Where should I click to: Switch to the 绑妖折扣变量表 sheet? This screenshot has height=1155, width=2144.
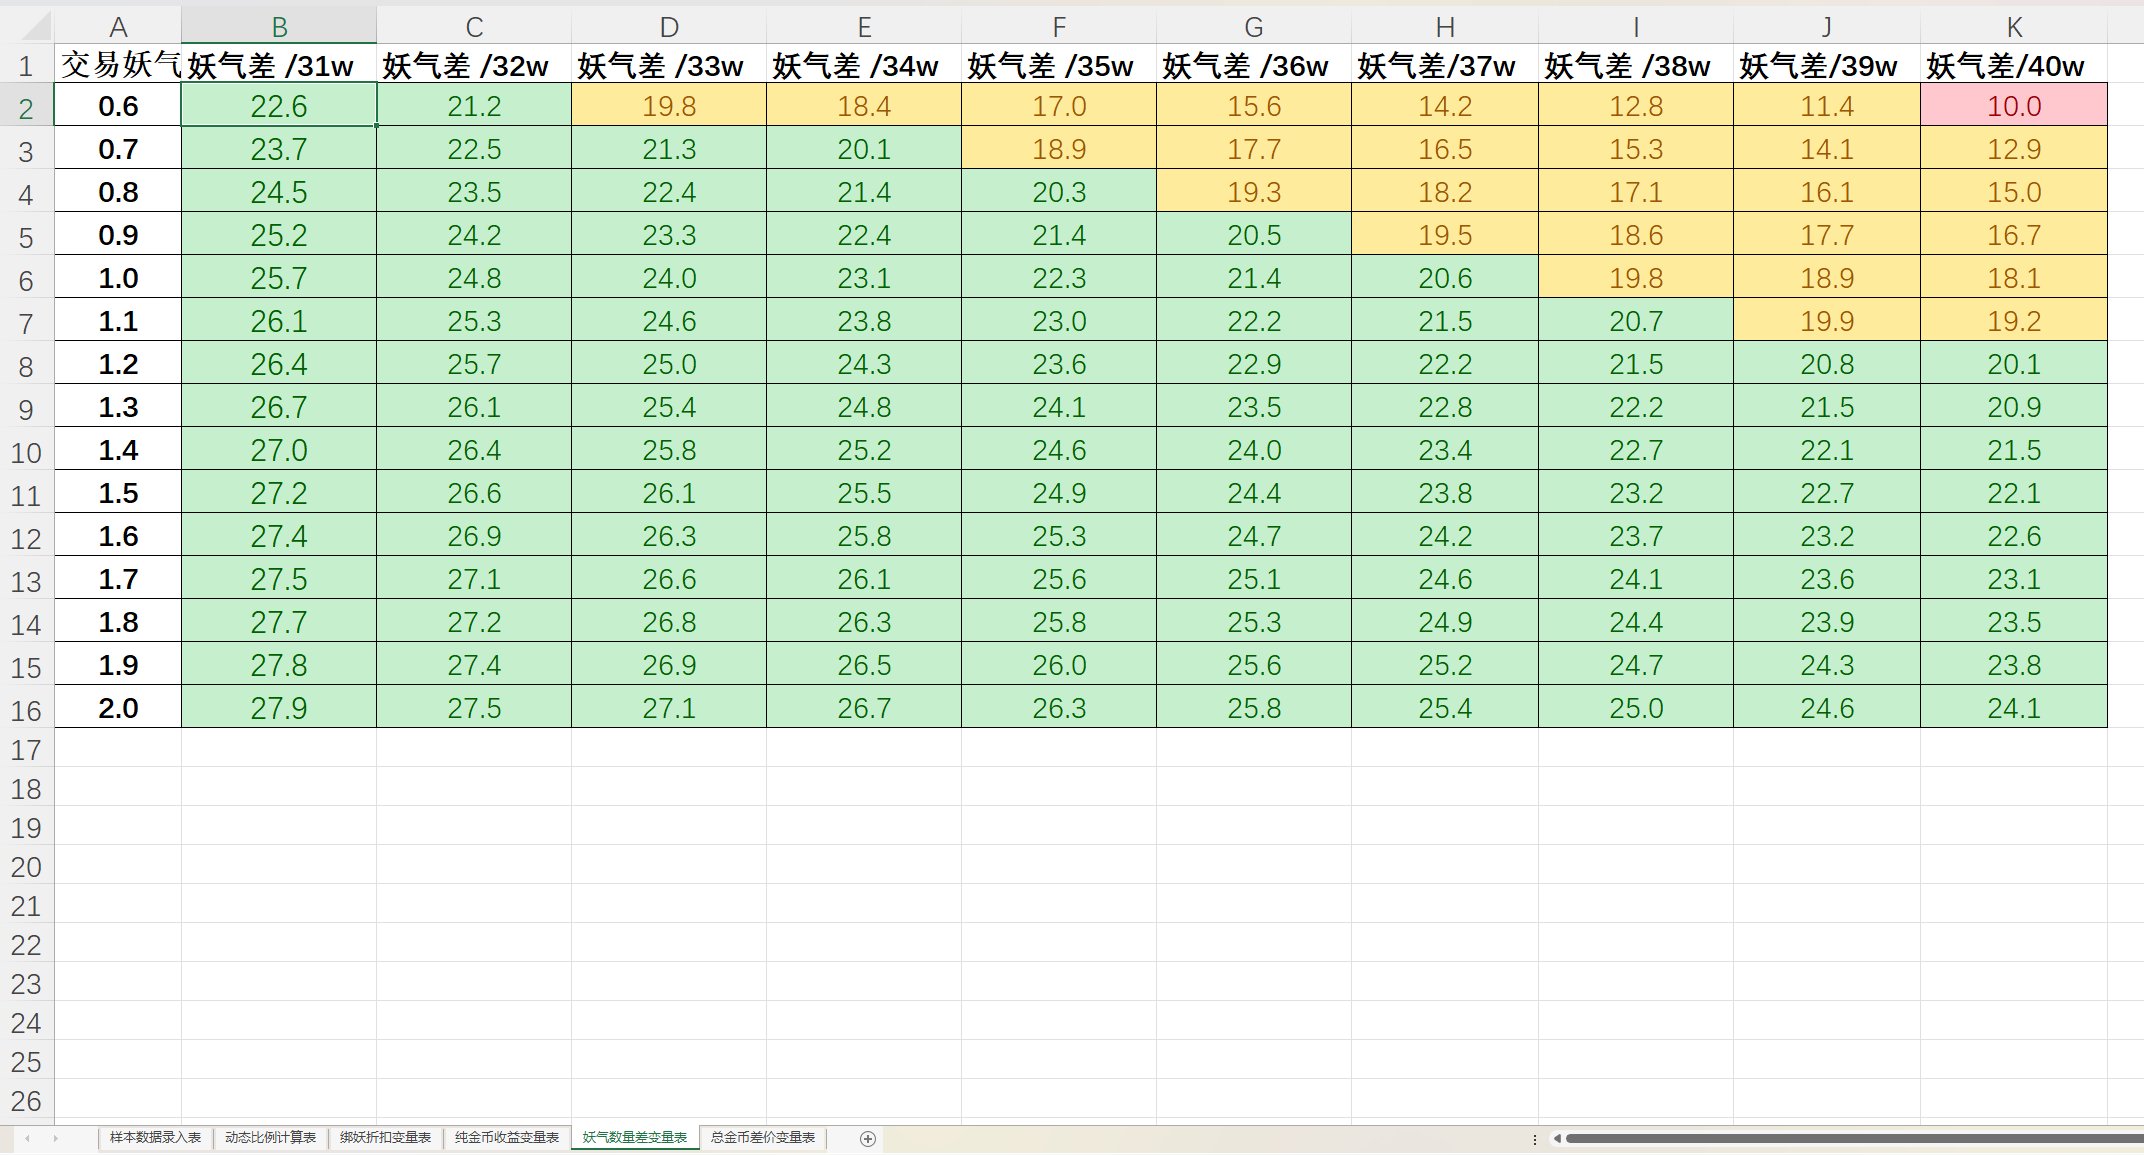tap(386, 1138)
